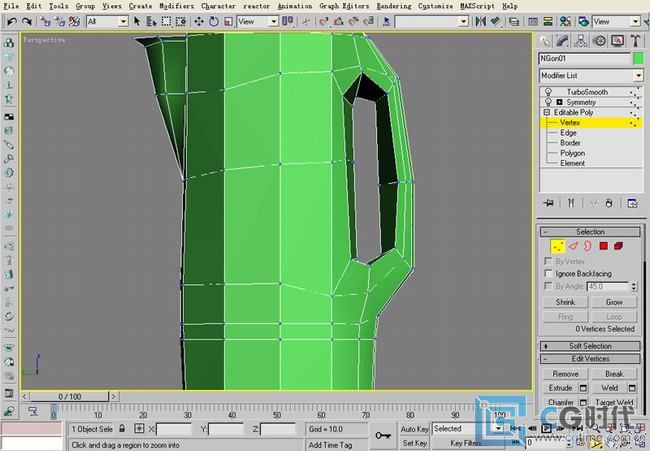Open the Customize menu
Screen dimensions: 650x451
(435, 6)
